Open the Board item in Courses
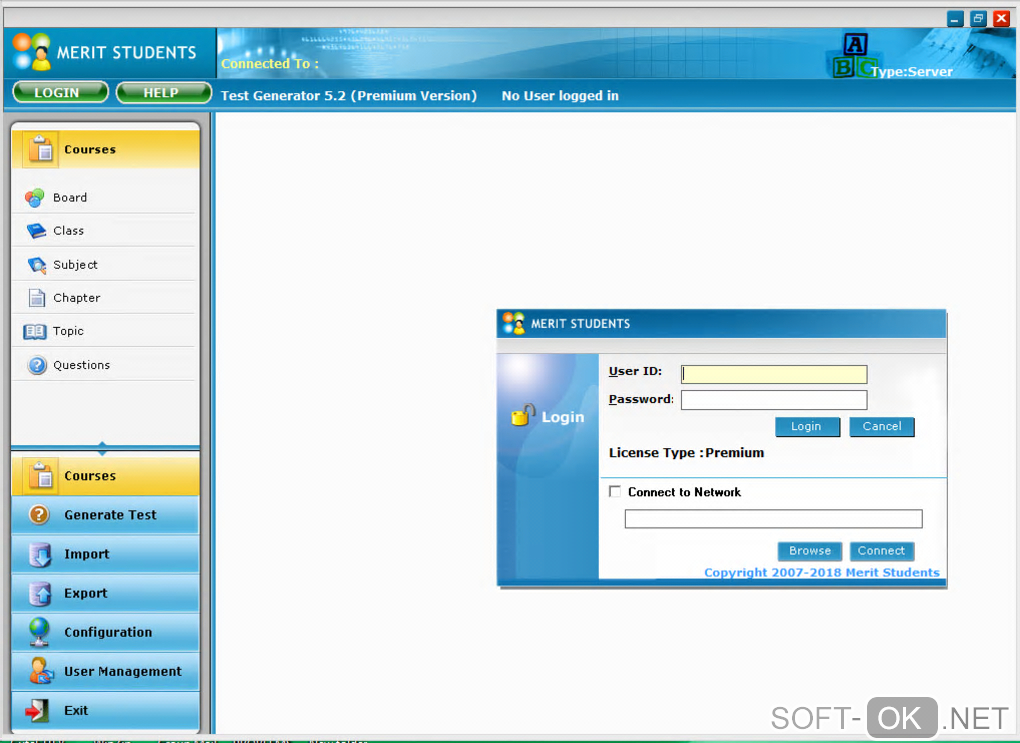Viewport: 1020px width, 743px height. click(x=104, y=197)
